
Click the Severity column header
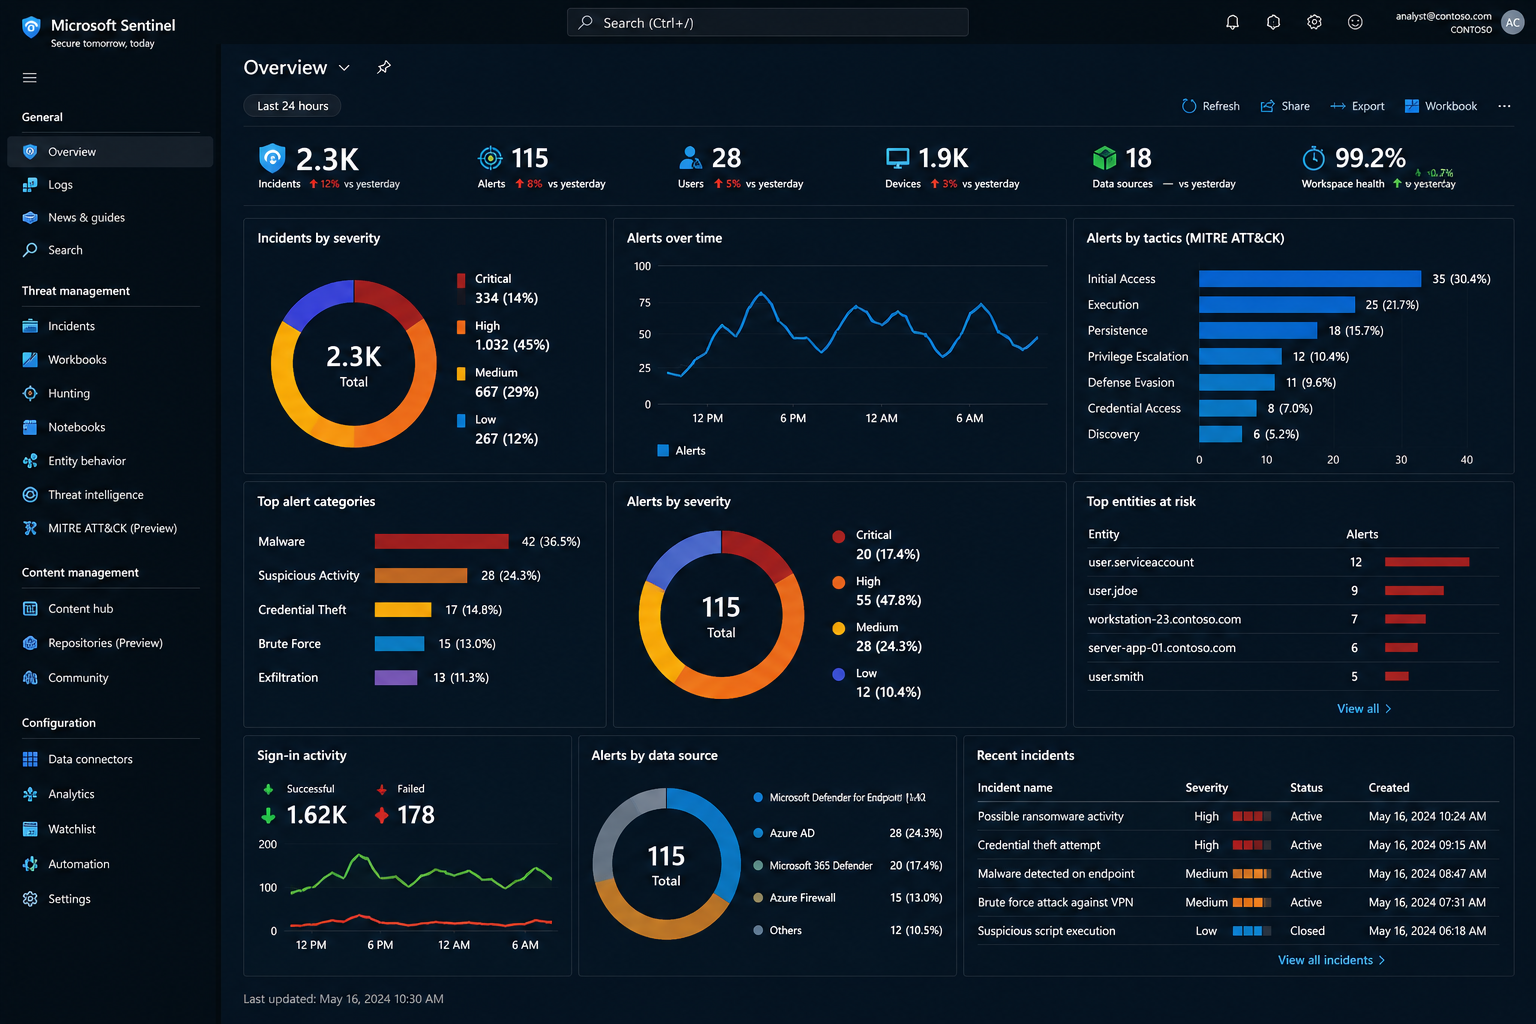point(1207,788)
